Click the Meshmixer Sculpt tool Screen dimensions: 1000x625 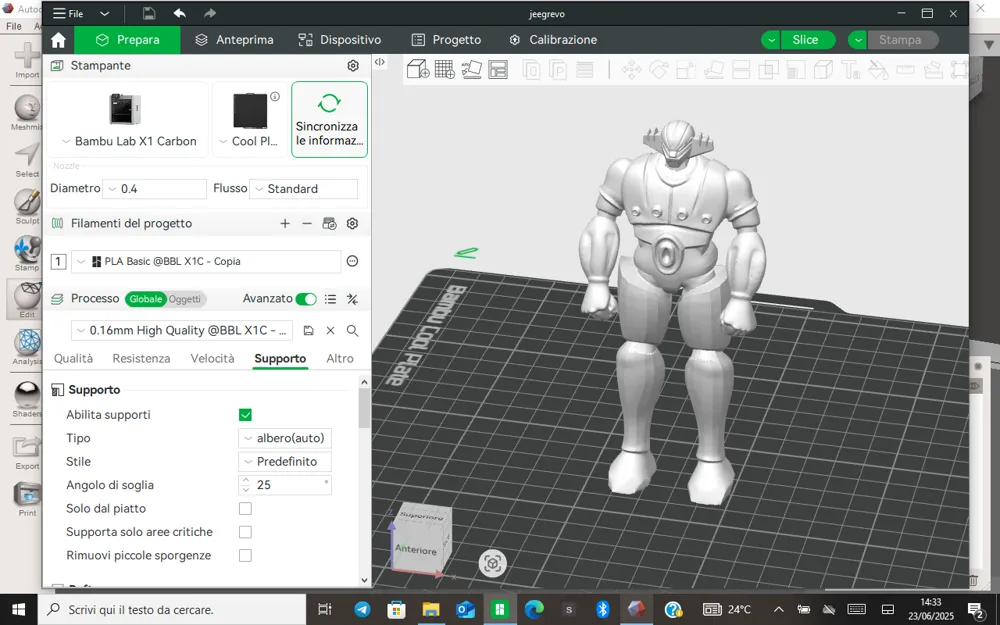click(27, 207)
